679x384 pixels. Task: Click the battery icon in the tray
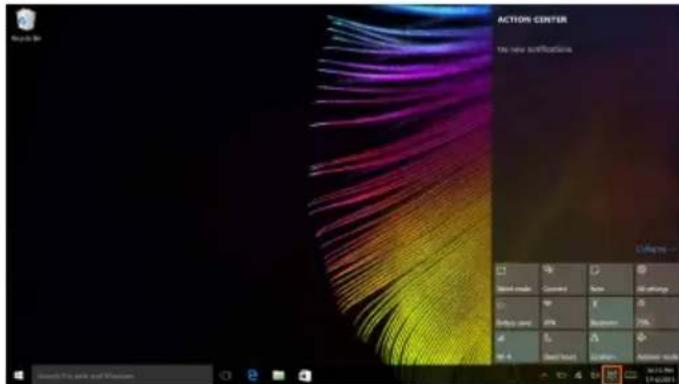[x=562, y=375]
